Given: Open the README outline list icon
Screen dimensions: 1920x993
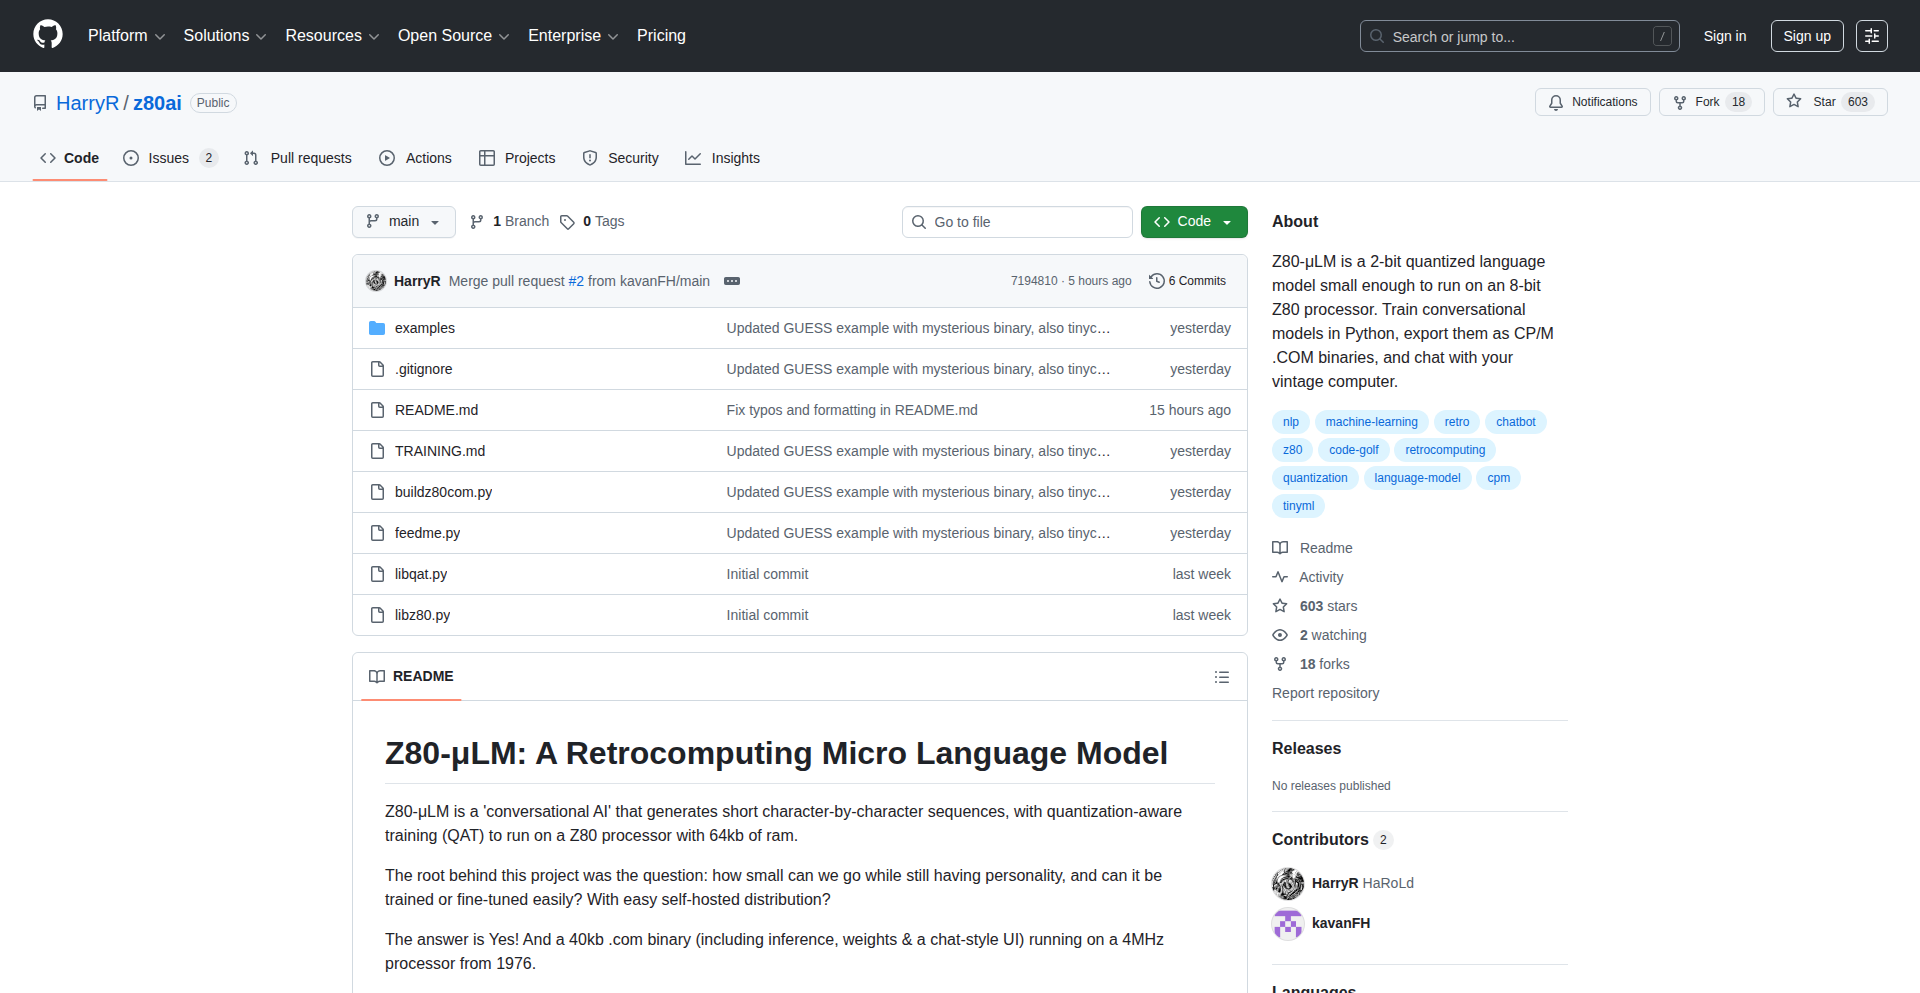Looking at the screenshot, I should [x=1221, y=677].
